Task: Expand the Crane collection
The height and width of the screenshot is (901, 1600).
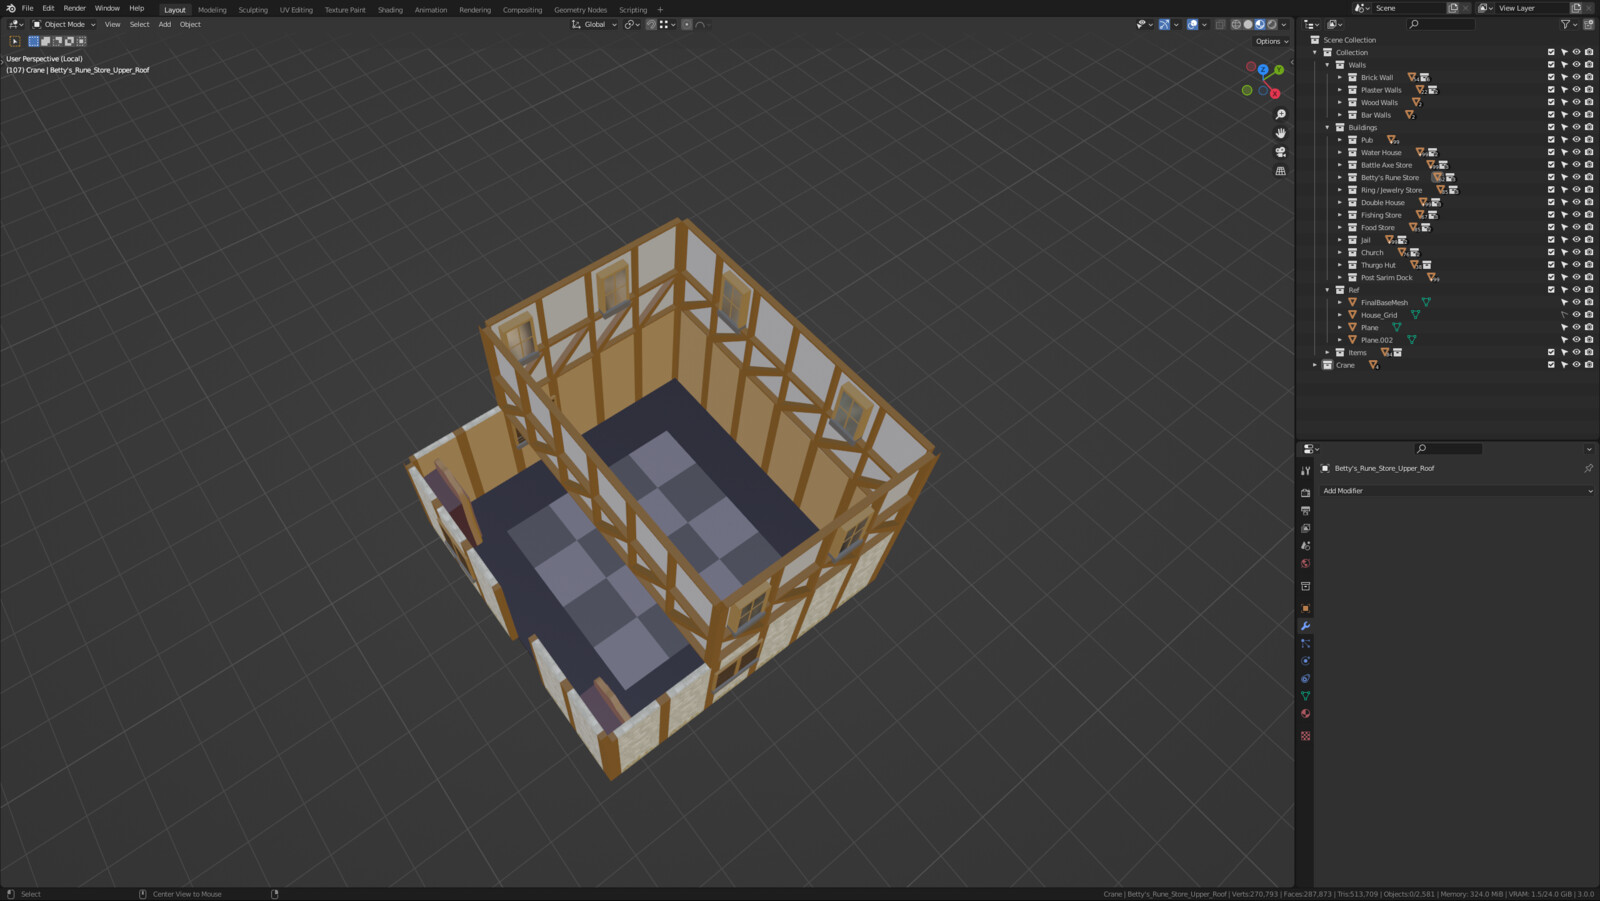Action: tap(1315, 365)
